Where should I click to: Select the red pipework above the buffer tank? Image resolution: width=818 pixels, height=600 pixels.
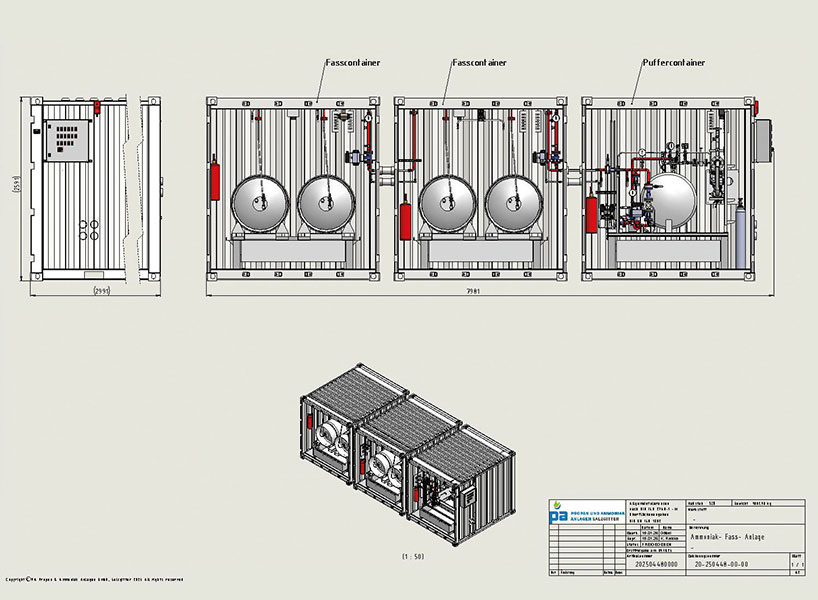pyautogui.click(x=640, y=160)
